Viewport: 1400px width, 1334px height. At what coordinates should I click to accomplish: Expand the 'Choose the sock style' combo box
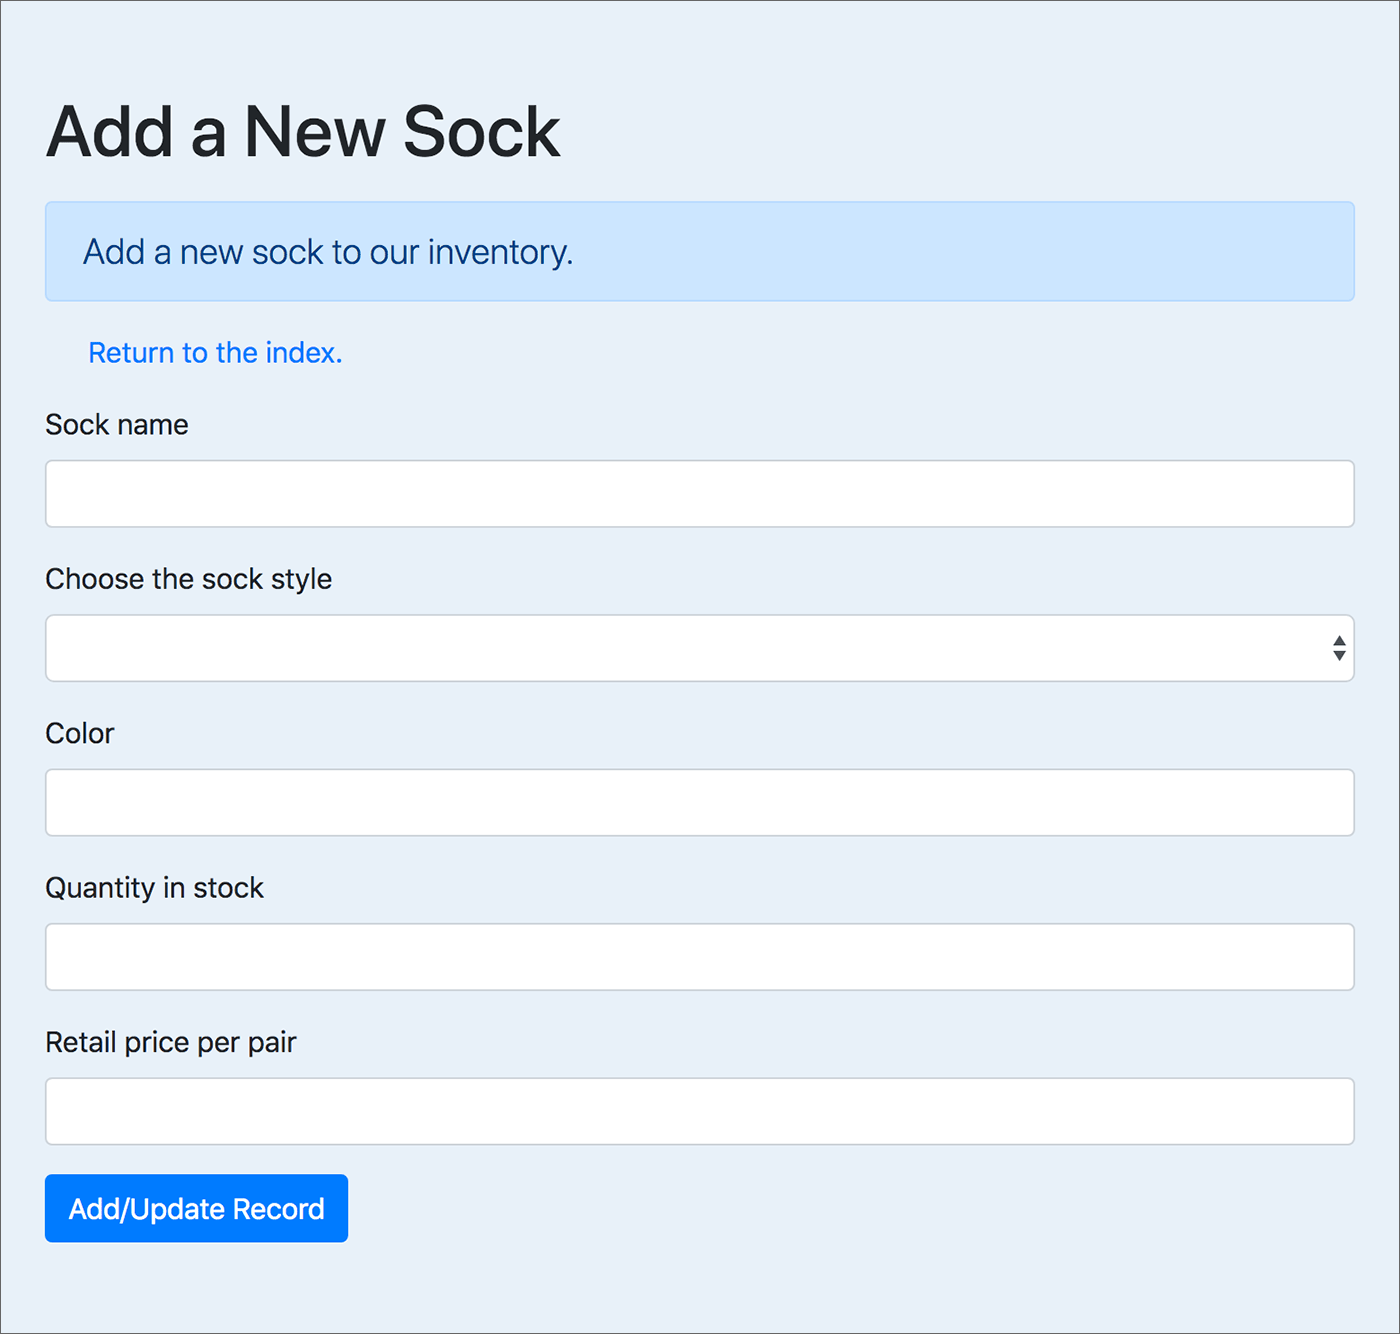click(698, 648)
